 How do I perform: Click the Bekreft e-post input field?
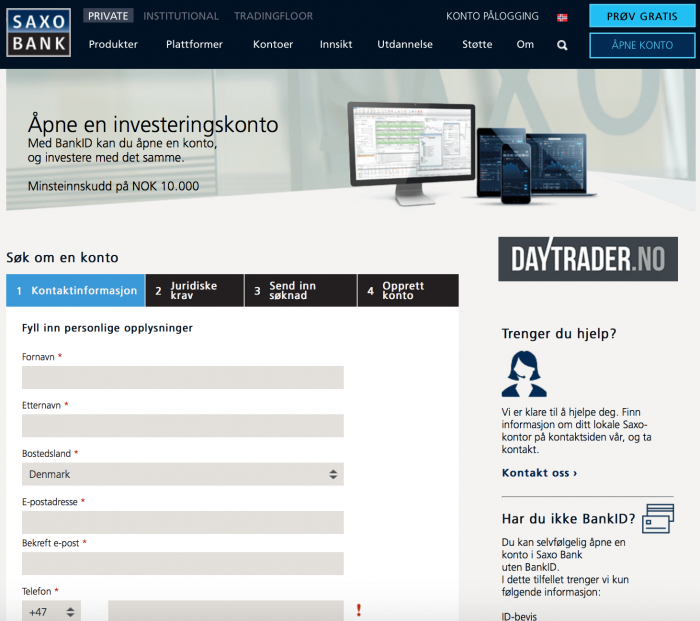[183, 563]
